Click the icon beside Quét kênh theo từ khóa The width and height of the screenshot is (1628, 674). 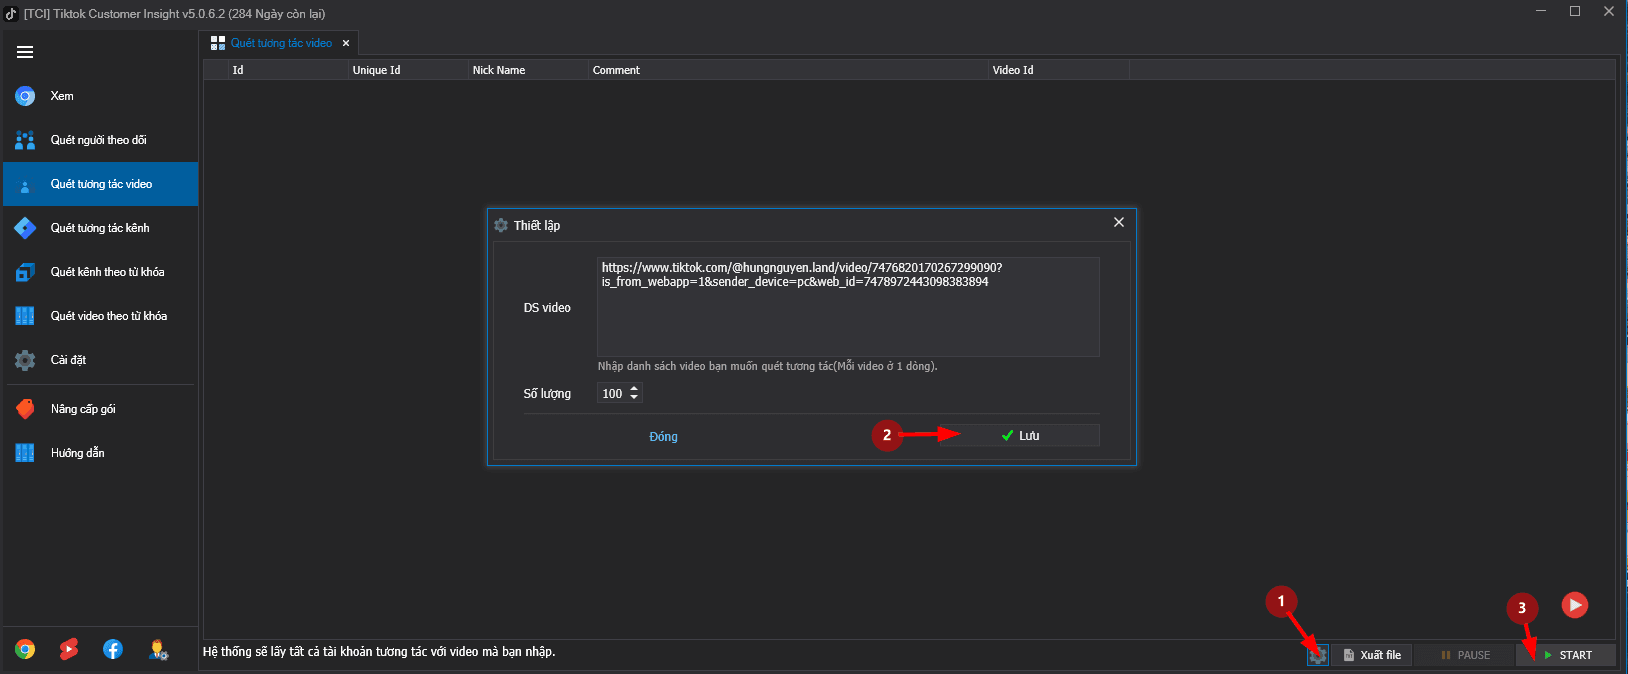click(25, 272)
